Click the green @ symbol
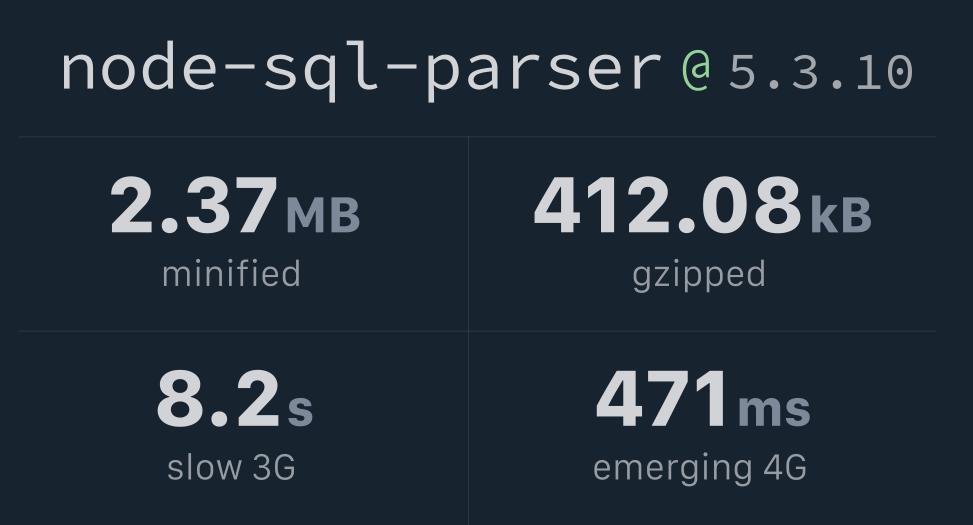 click(x=697, y=71)
